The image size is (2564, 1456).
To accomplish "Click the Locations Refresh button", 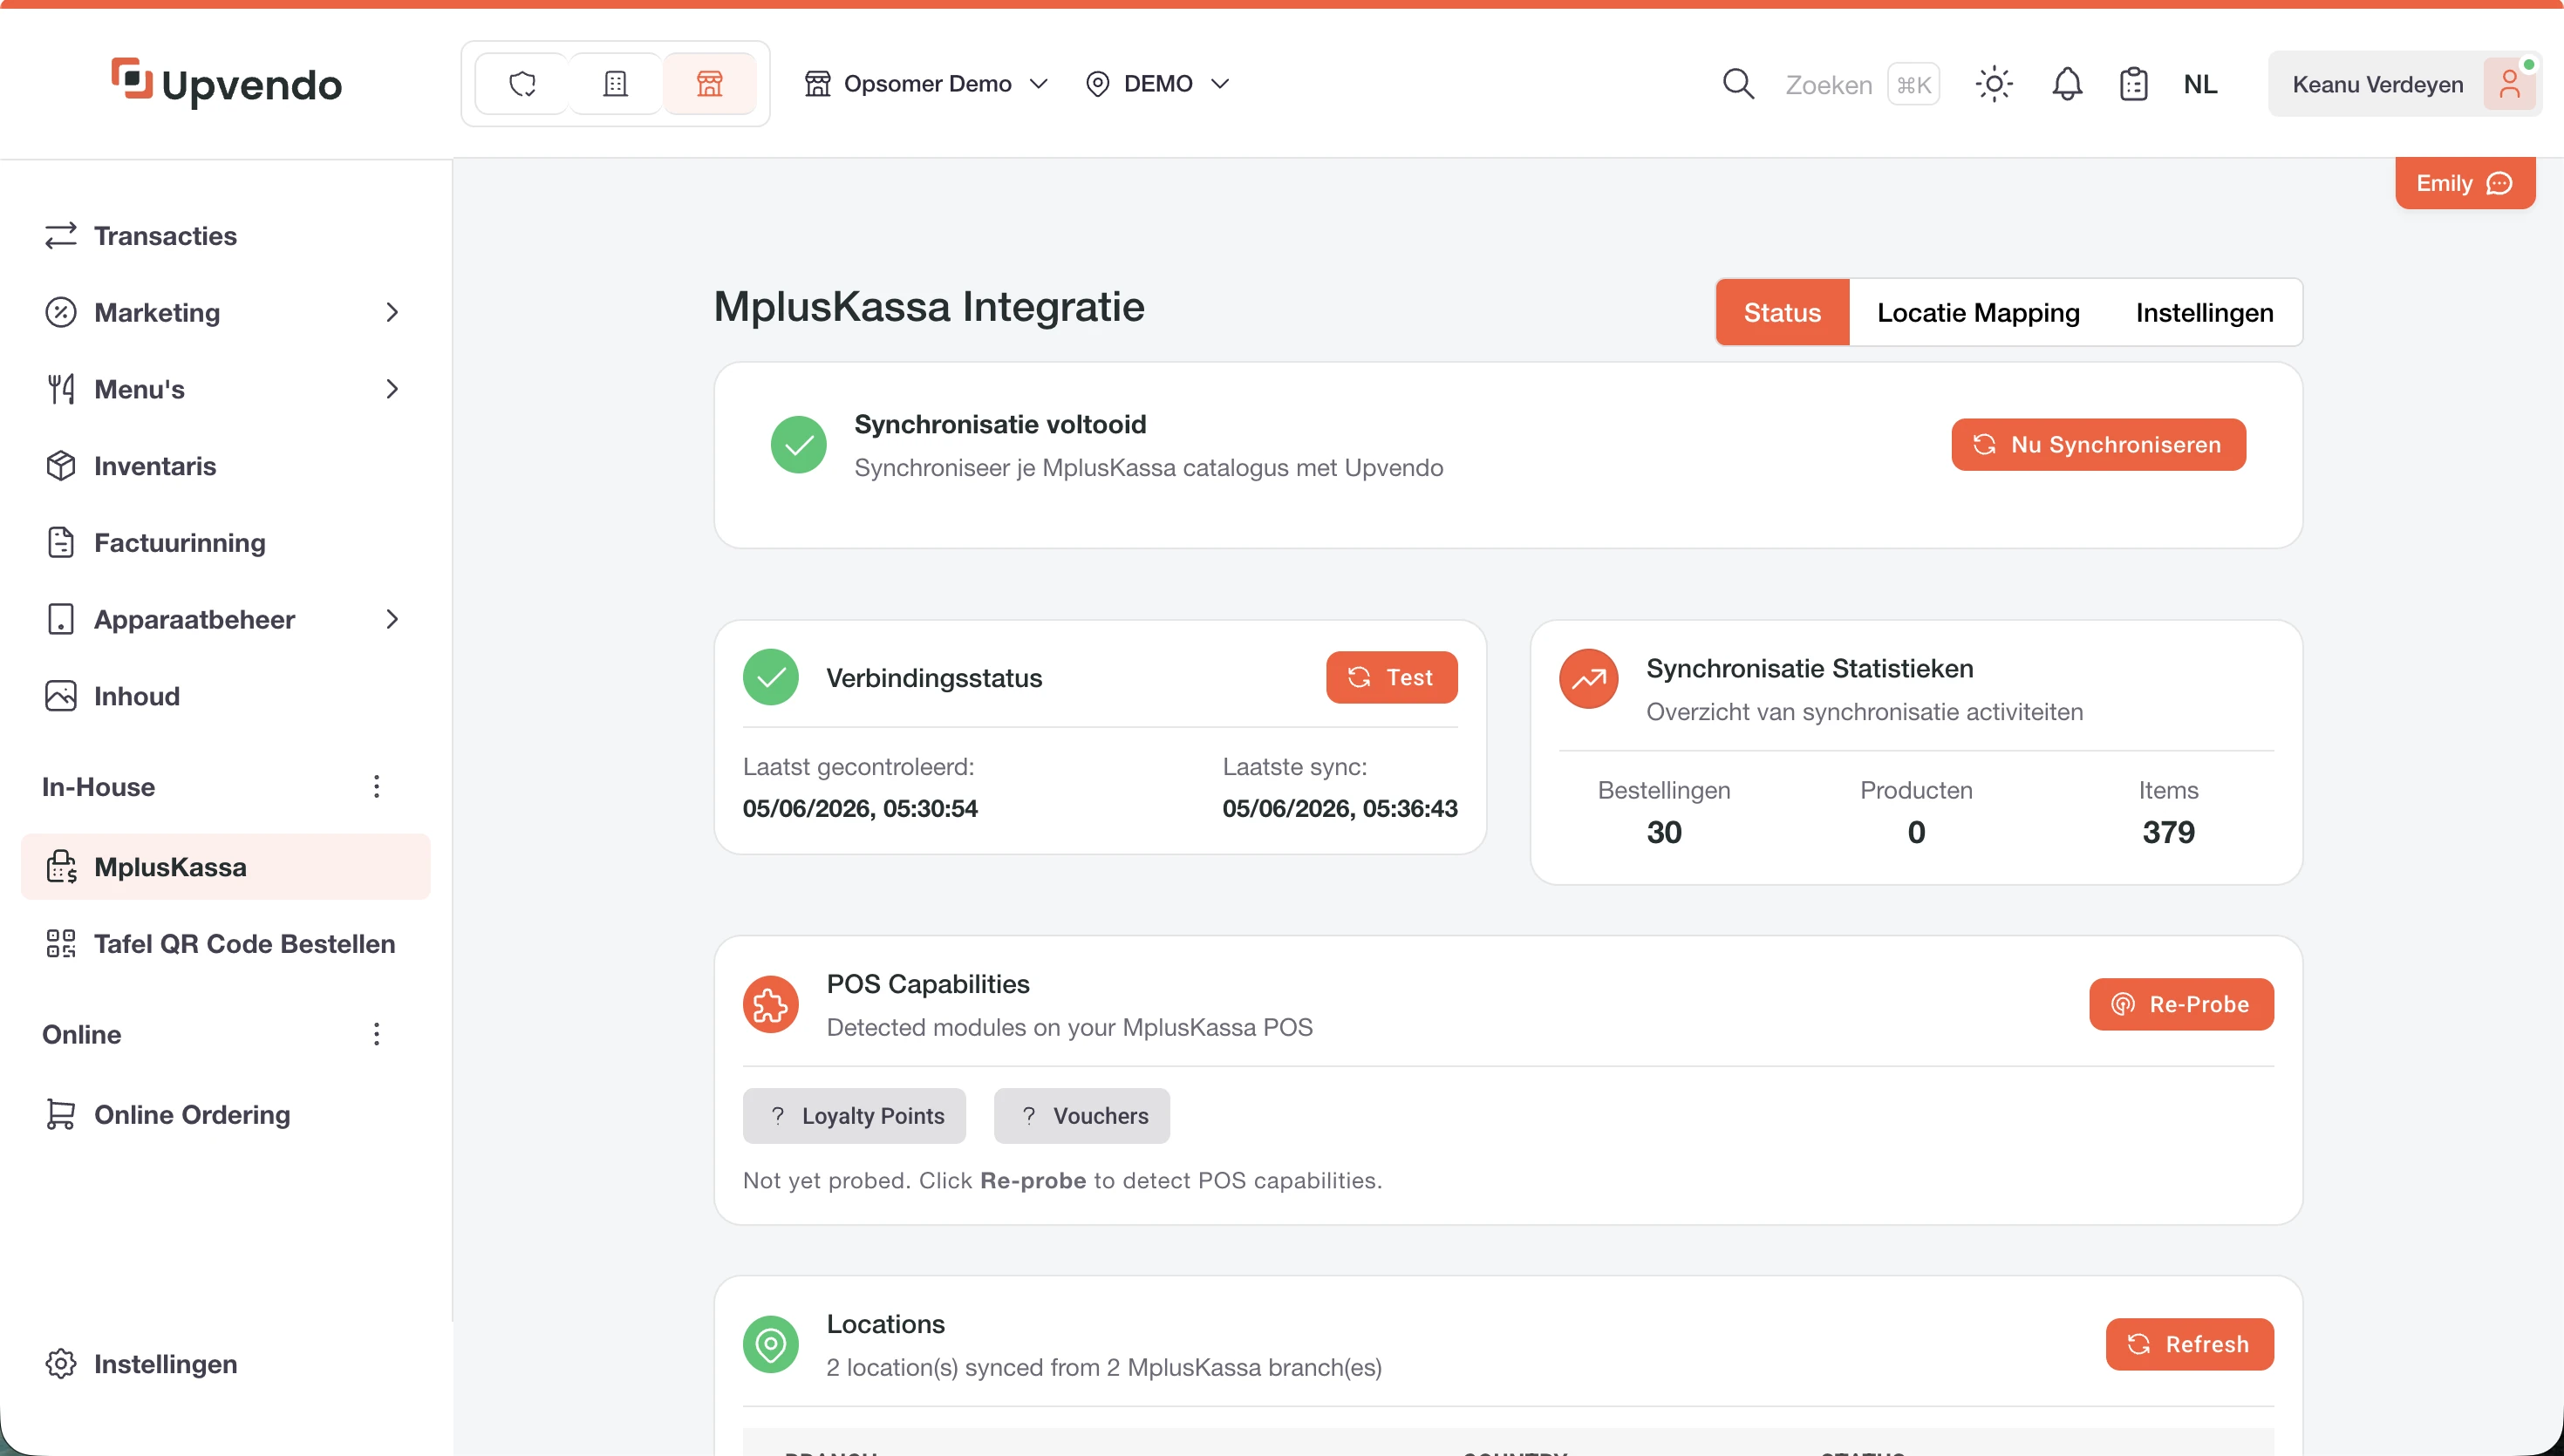I will (2189, 1345).
